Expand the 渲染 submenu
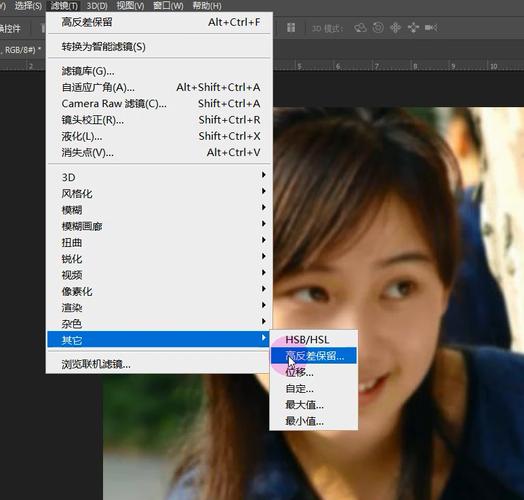The image size is (524, 500). [x=159, y=307]
